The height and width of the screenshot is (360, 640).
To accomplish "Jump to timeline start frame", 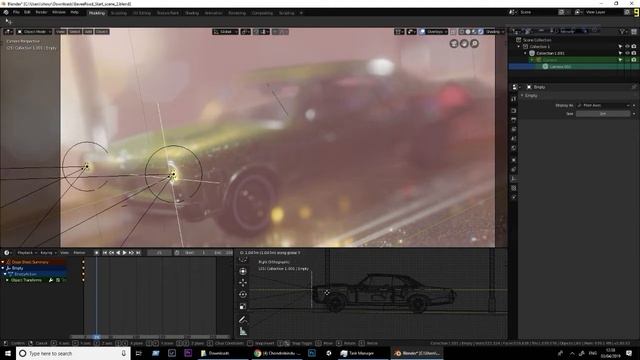I will pos(104,253).
